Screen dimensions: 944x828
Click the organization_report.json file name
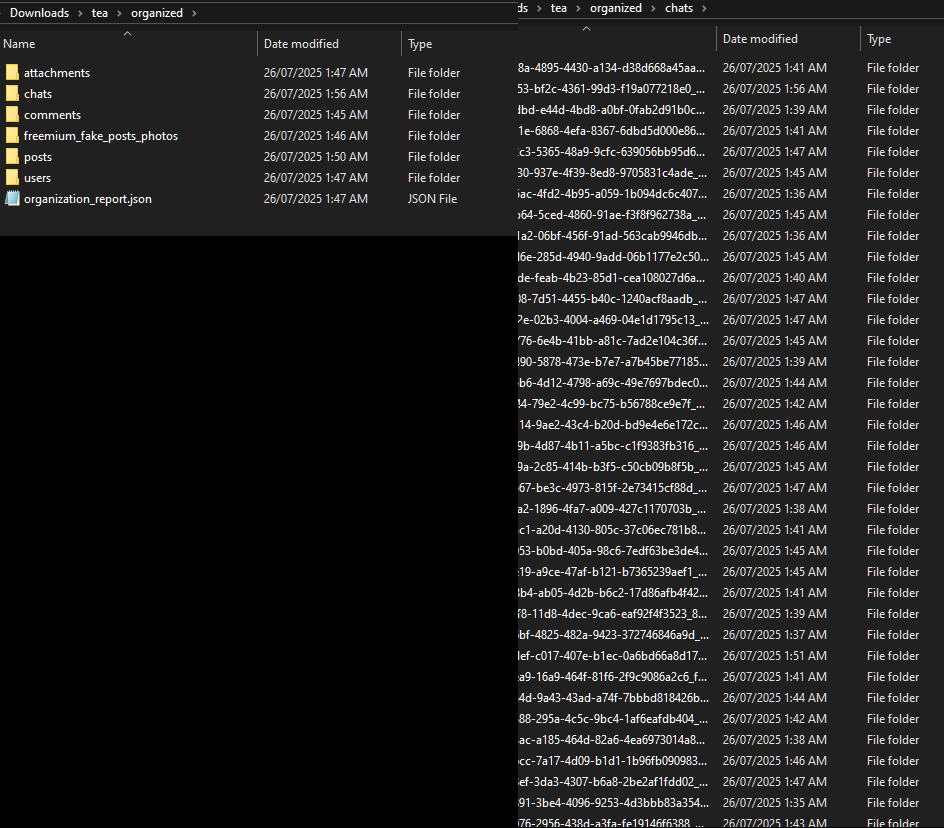point(88,199)
